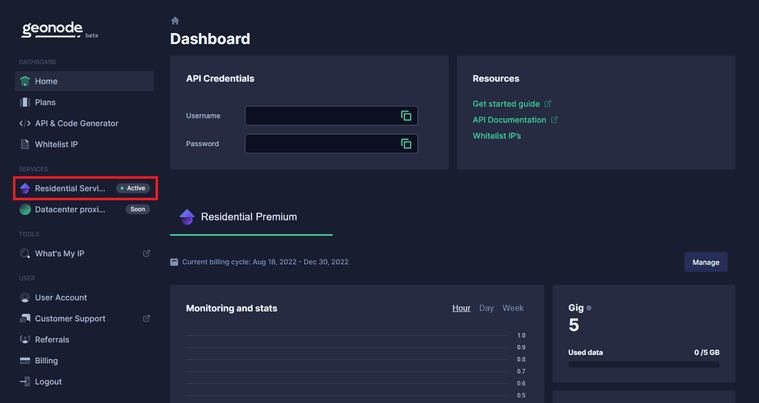
Task: Open Home in the sidebar
Action: (85, 81)
